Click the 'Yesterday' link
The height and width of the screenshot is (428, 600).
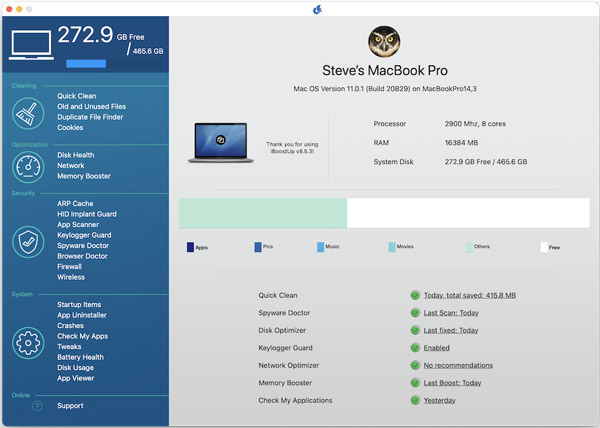pyautogui.click(x=439, y=400)
